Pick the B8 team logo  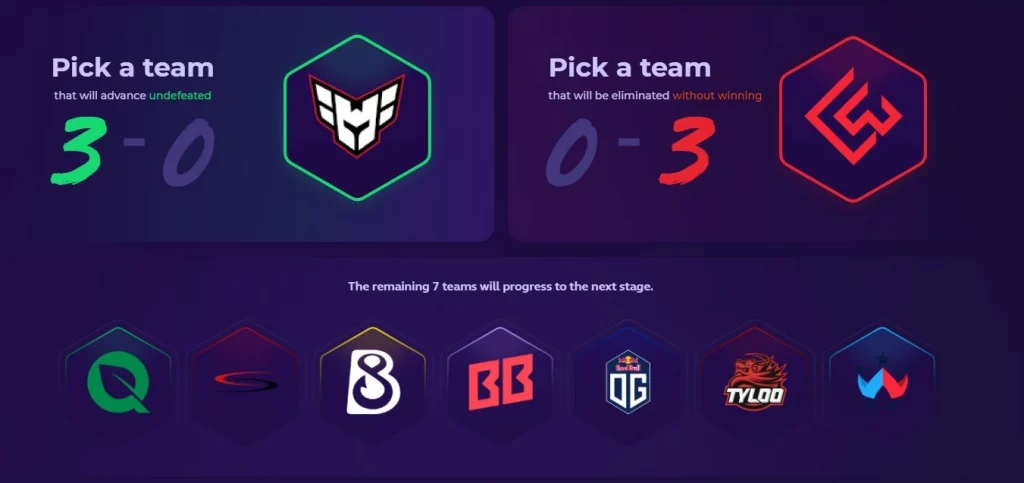[373, 382]
